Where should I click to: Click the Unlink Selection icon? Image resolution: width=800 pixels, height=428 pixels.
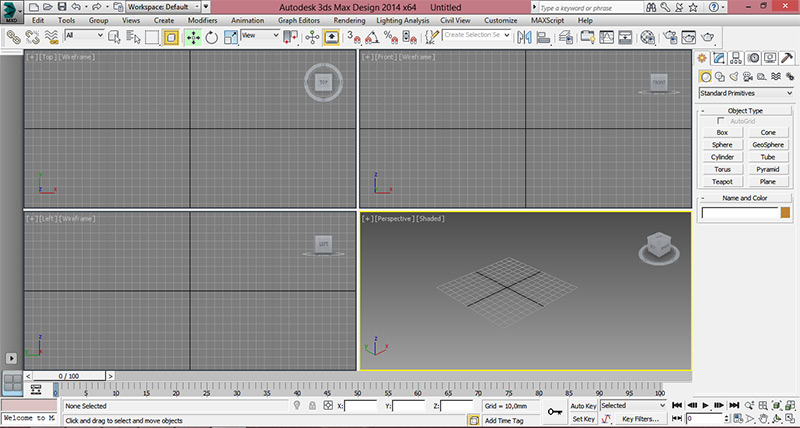[32, 37]
